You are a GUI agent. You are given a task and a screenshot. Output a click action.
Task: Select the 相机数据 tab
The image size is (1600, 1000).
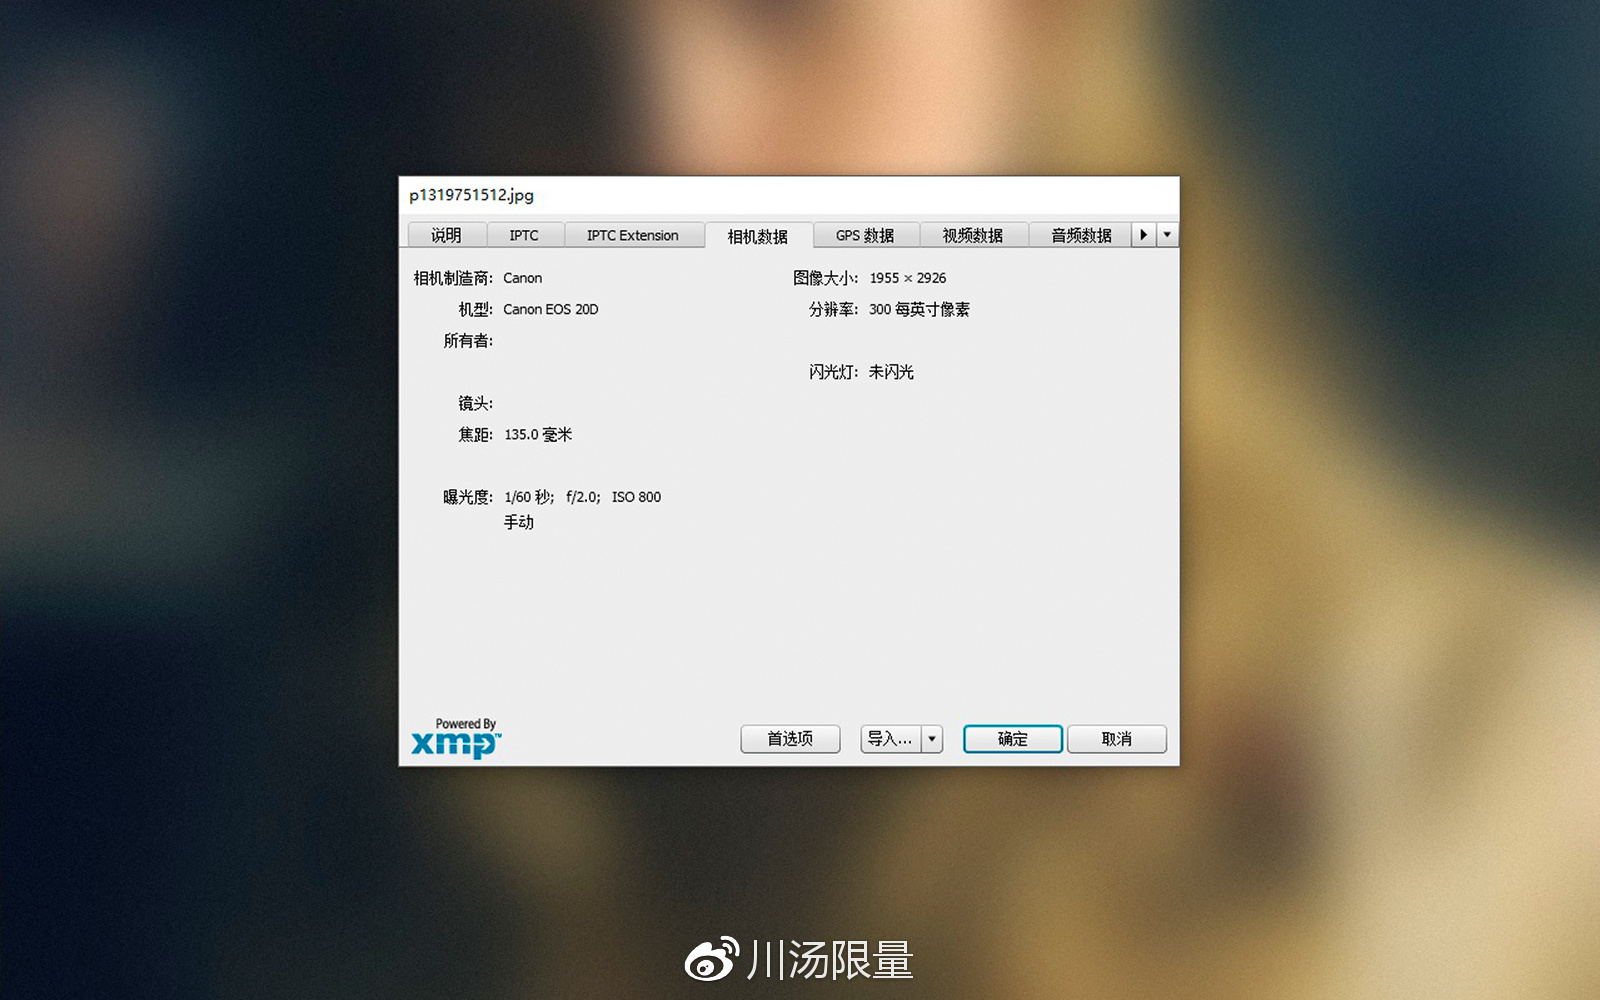point(758,236)
